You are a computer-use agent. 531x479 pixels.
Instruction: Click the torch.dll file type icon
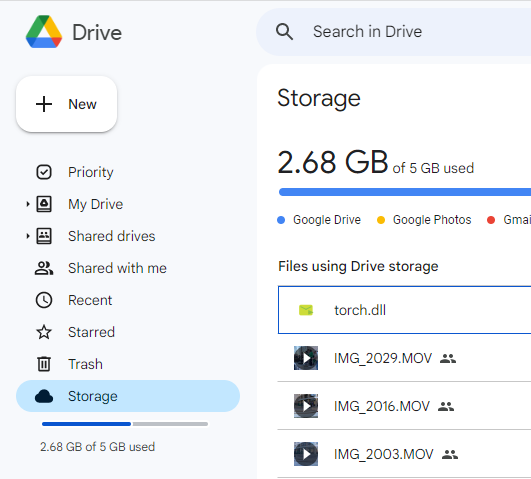coord(306,310)
